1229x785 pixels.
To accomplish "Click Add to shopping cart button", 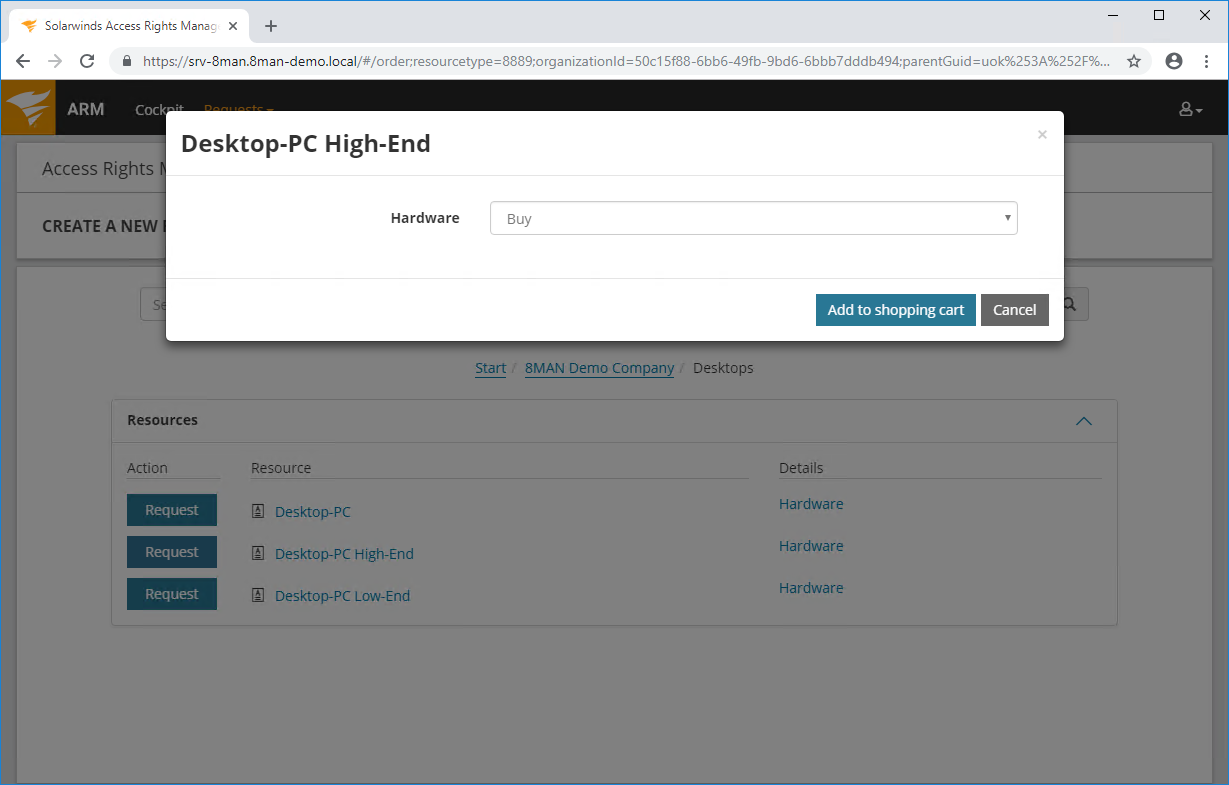I will (x=895, y=310).
